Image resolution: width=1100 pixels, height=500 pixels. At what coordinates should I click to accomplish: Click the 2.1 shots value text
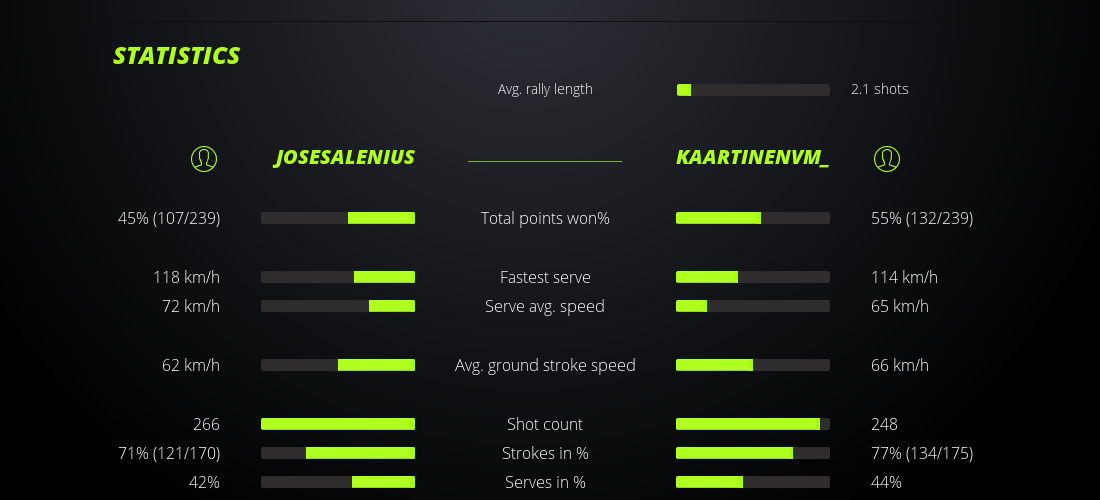tap(880, 89)
